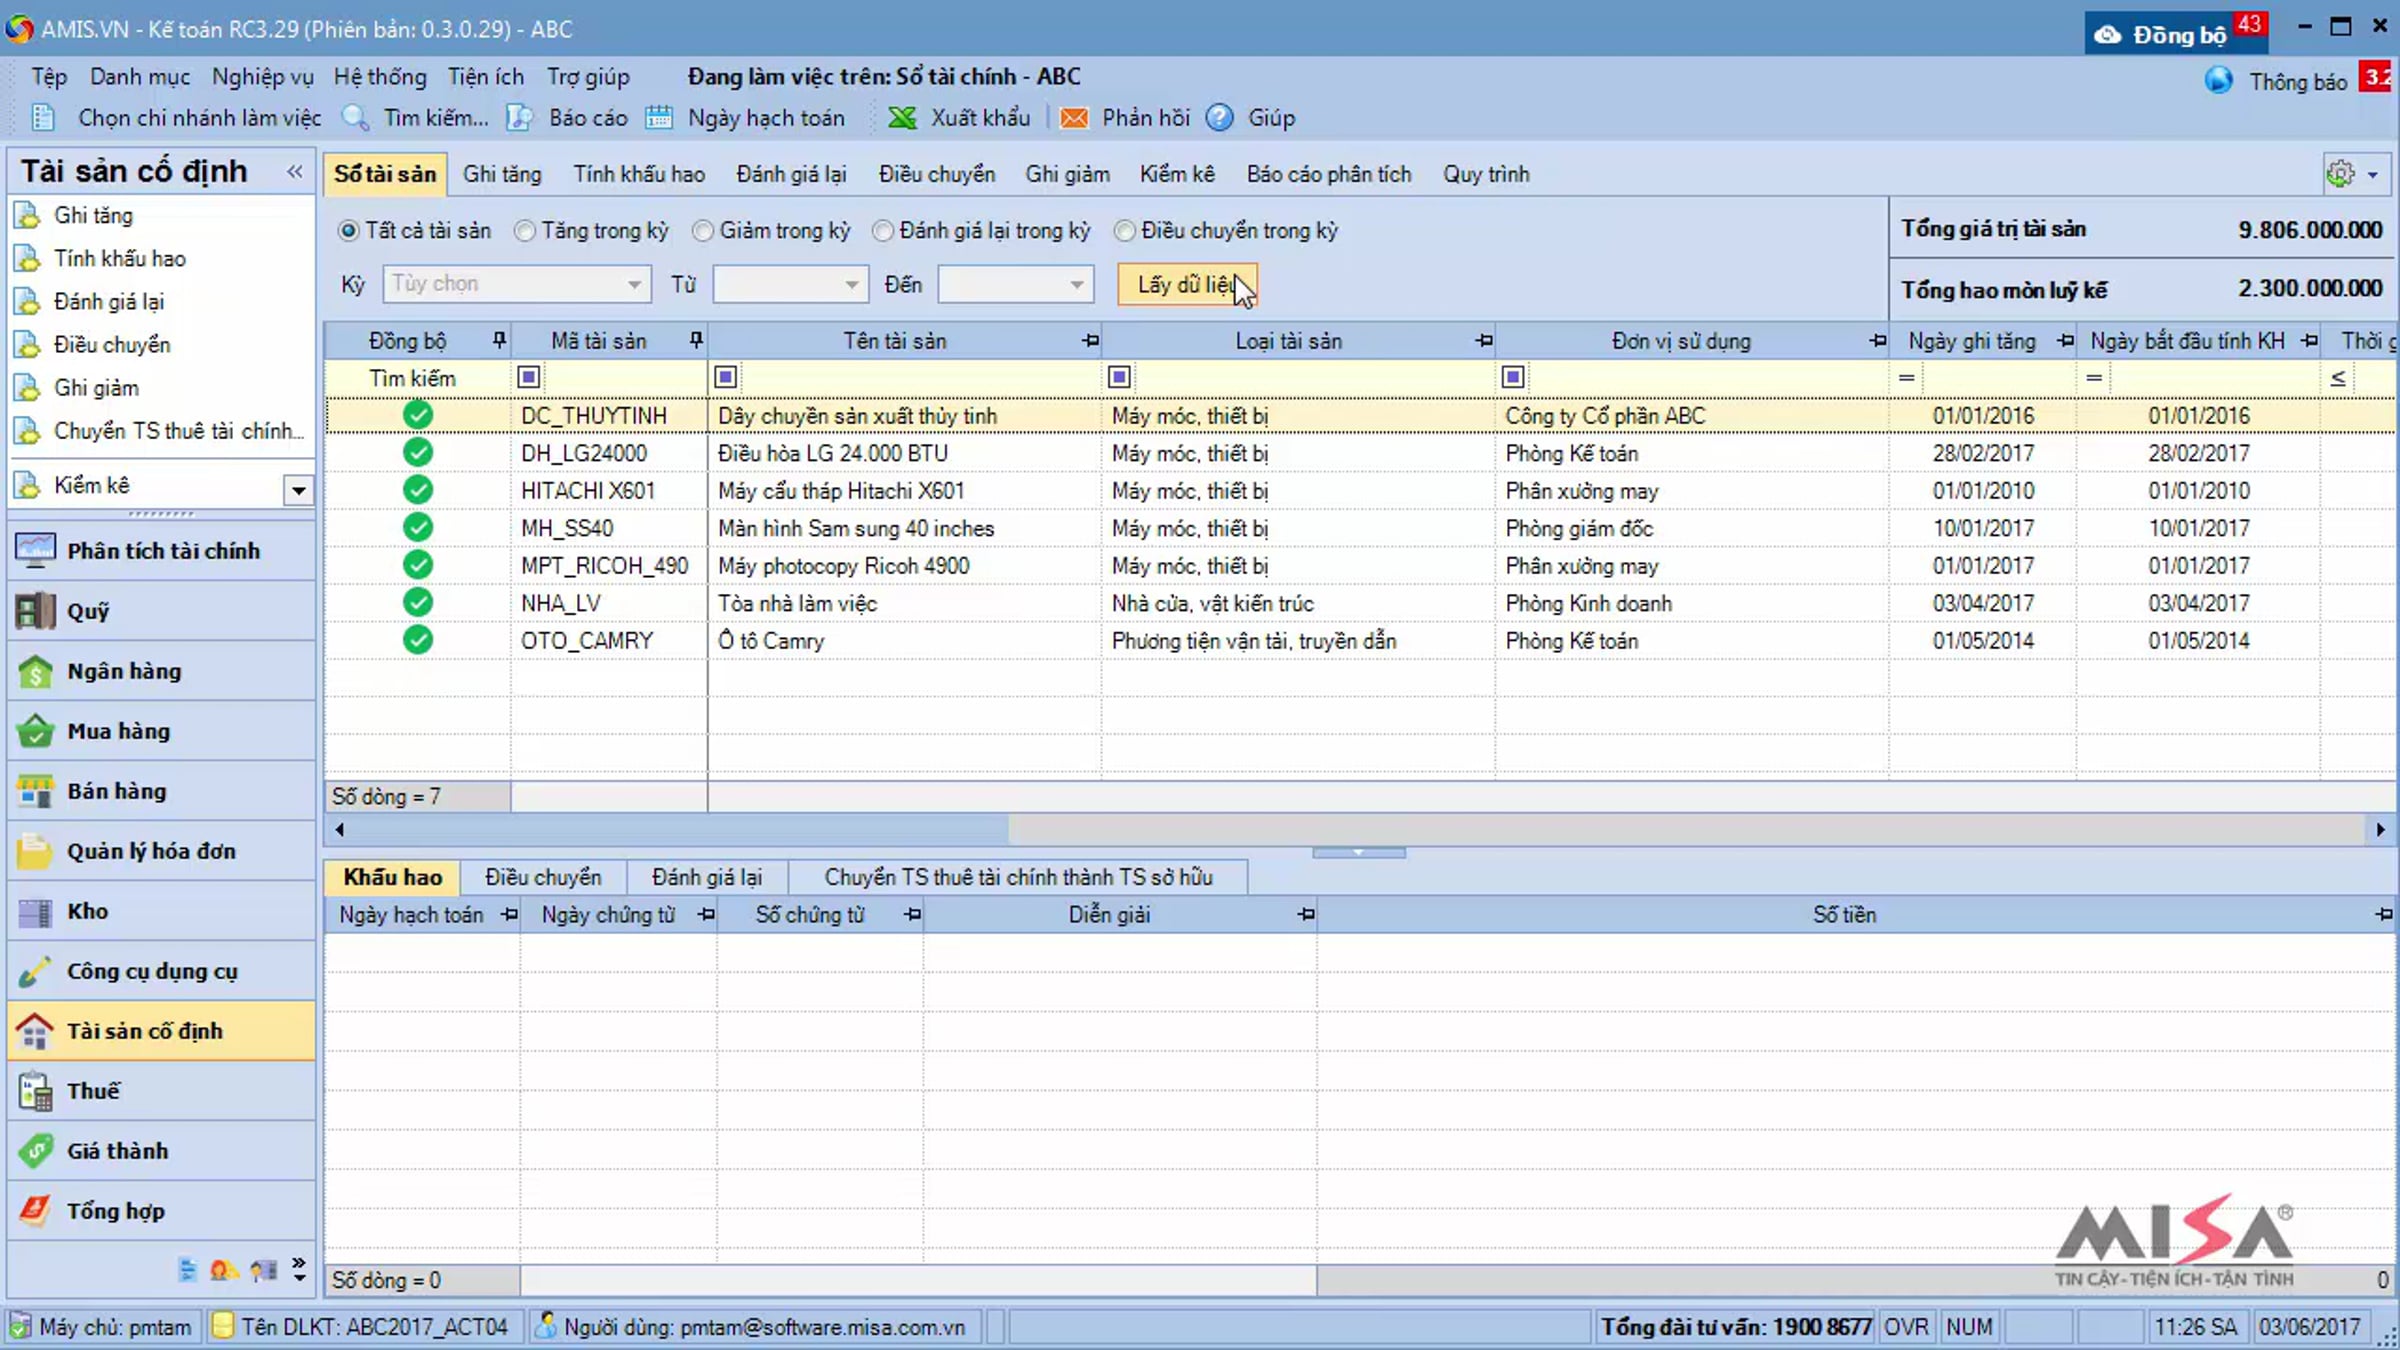Open the Hệ thống menu
This screenshot has height=1350, width=2400.
click(x=380, y=77)
